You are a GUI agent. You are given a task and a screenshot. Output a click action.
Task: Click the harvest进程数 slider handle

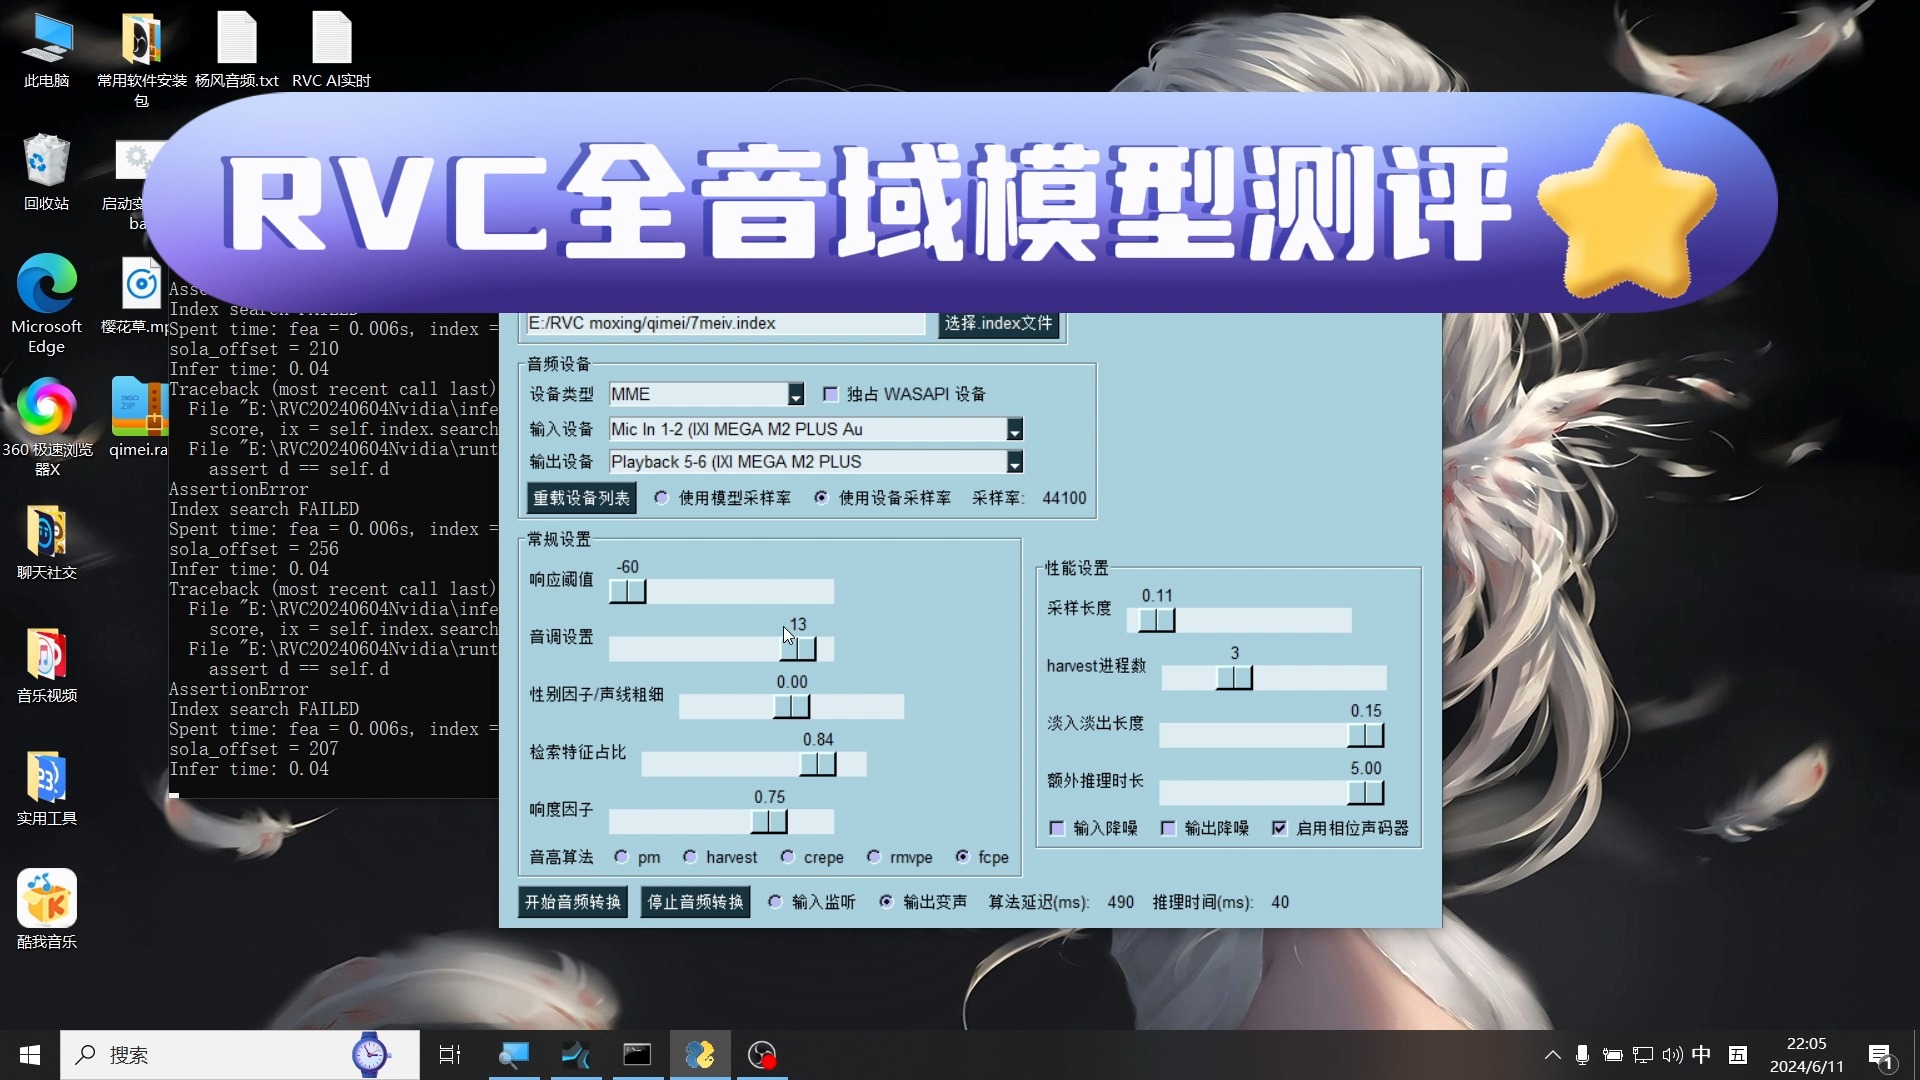1234,678
